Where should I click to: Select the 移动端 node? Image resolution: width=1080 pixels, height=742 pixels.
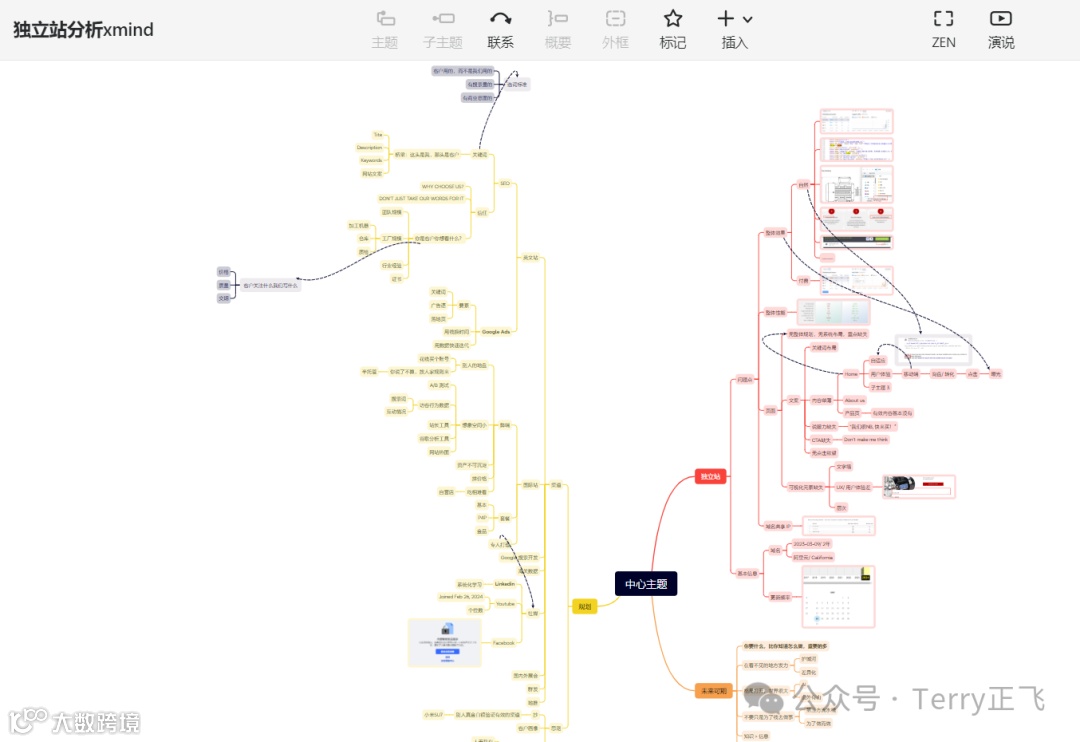pyautogui.click(x=911, y=374)
